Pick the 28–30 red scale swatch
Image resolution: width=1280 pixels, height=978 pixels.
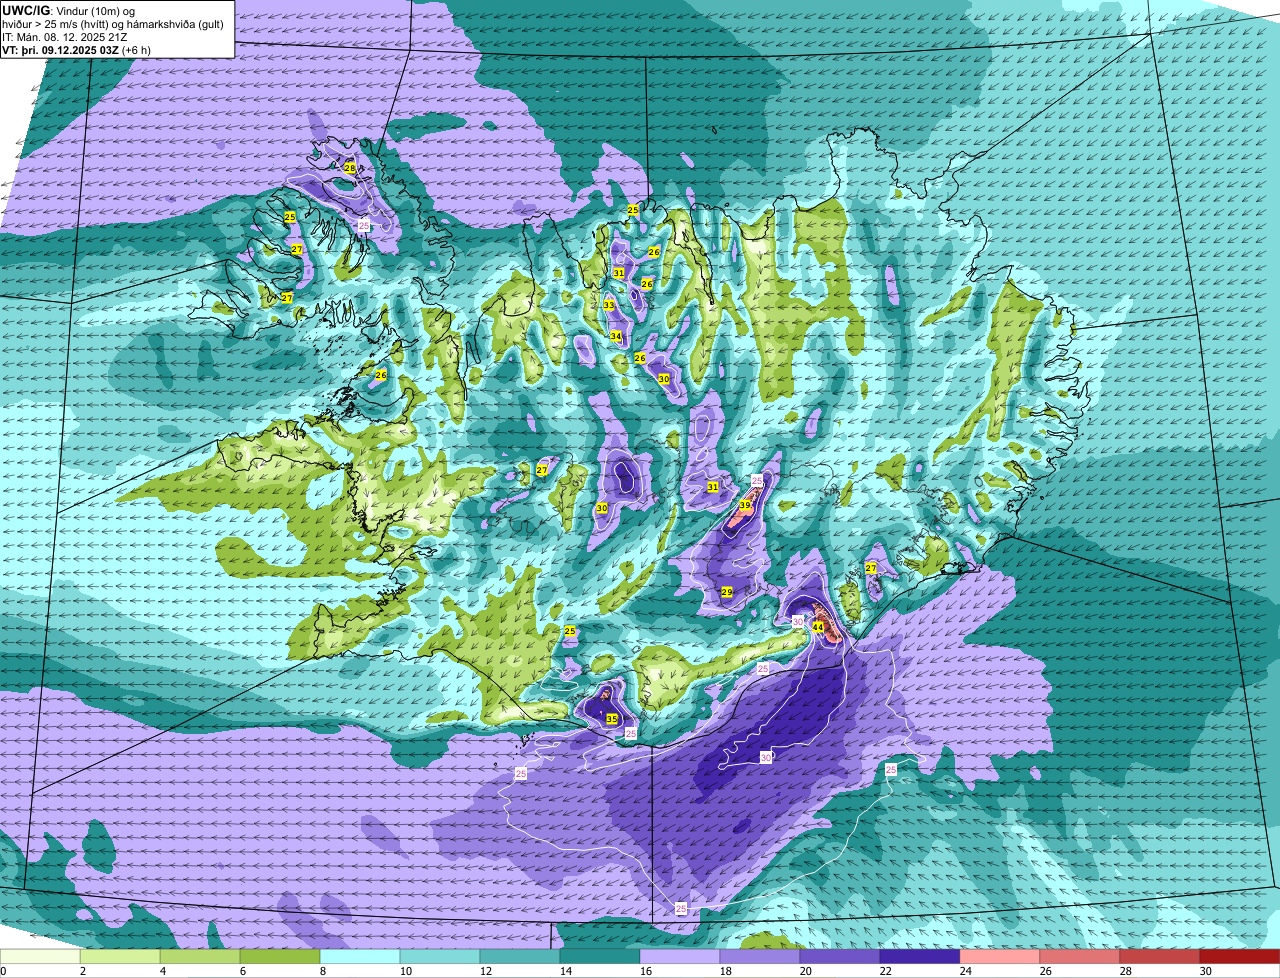pos(1160,957)
